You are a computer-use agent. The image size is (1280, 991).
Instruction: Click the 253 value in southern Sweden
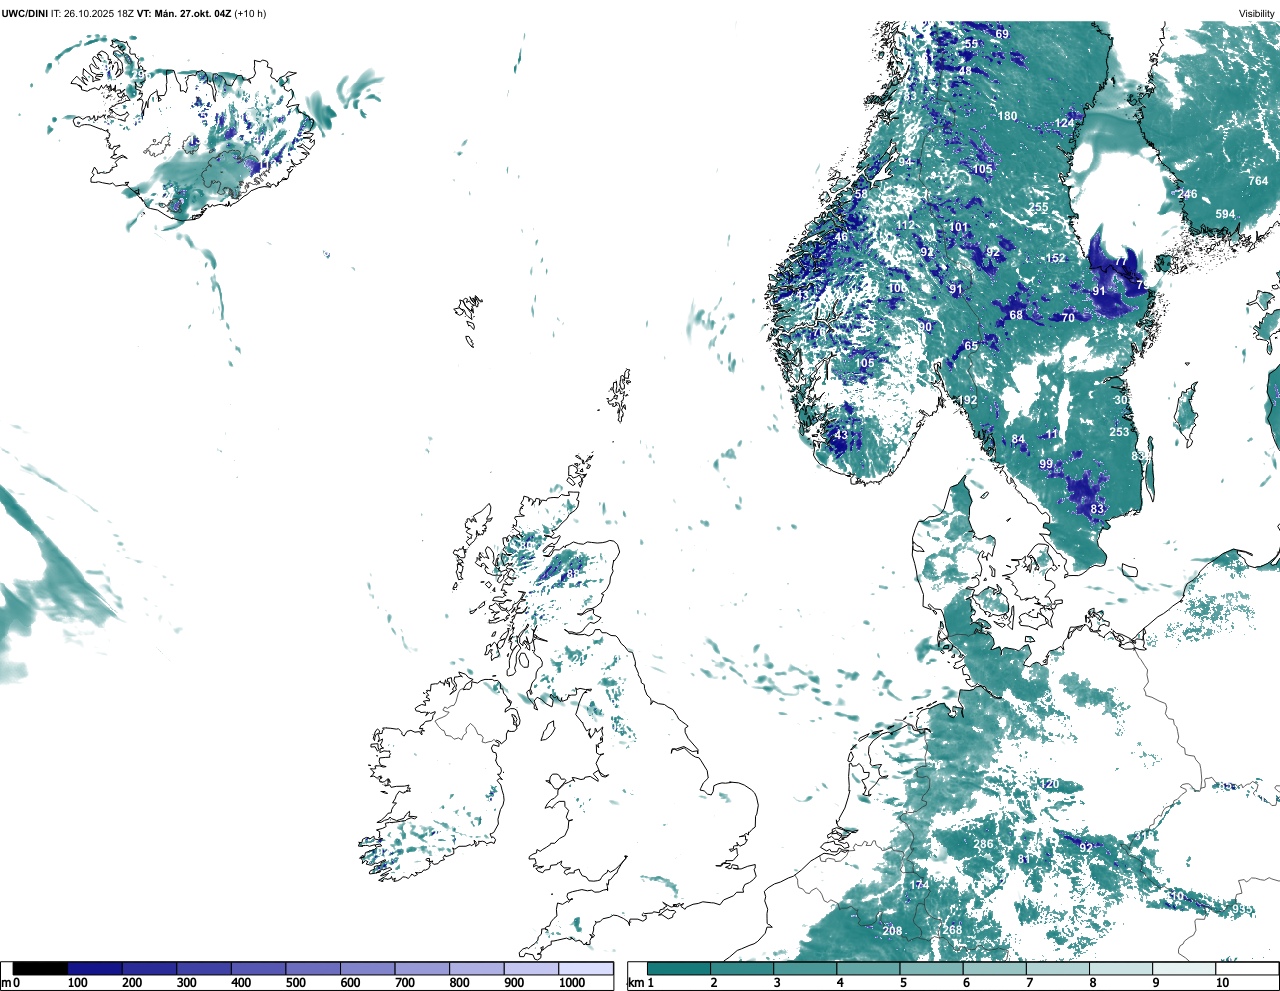click(x=1119, y=432)
